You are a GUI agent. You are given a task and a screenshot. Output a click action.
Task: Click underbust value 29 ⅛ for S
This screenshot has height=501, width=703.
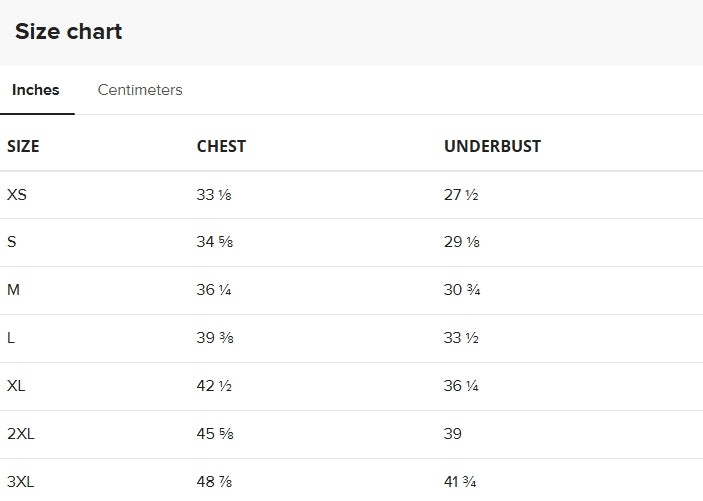(x=462, y=242)
